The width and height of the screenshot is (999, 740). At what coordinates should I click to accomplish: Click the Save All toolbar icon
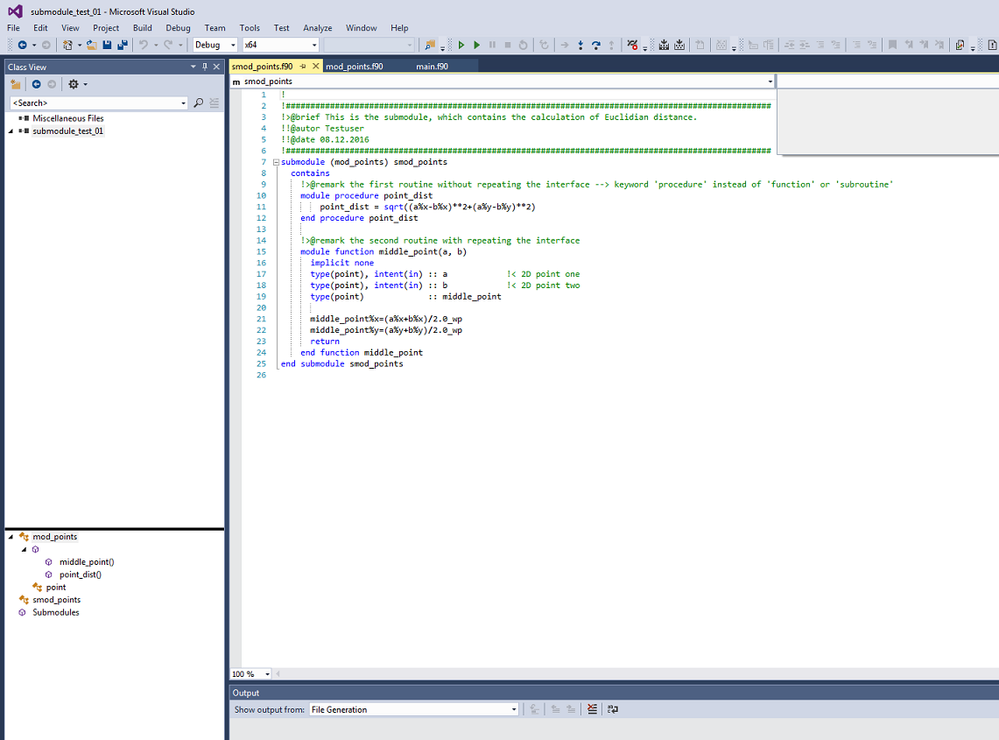tap(122, 45)
